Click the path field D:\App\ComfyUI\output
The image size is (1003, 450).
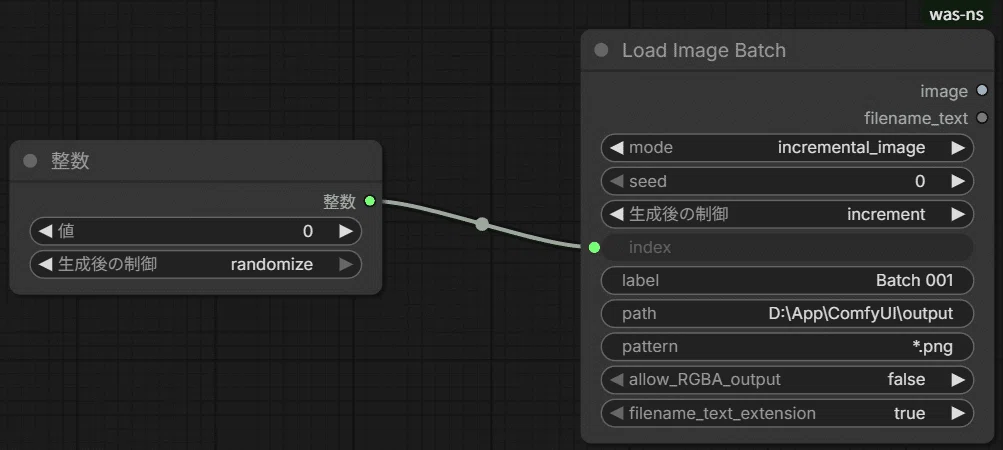tap(787, 313)
